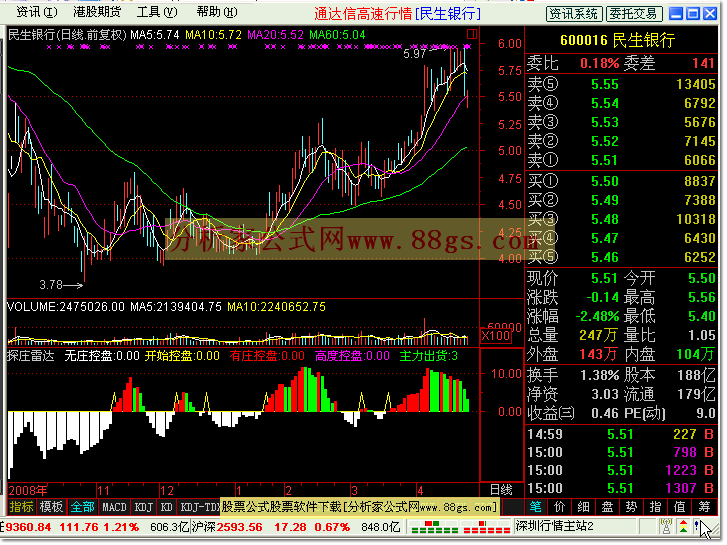Click the 最高 5.56 value
The height and width of the screenshot is (545, 727).
tap(701, 297)
